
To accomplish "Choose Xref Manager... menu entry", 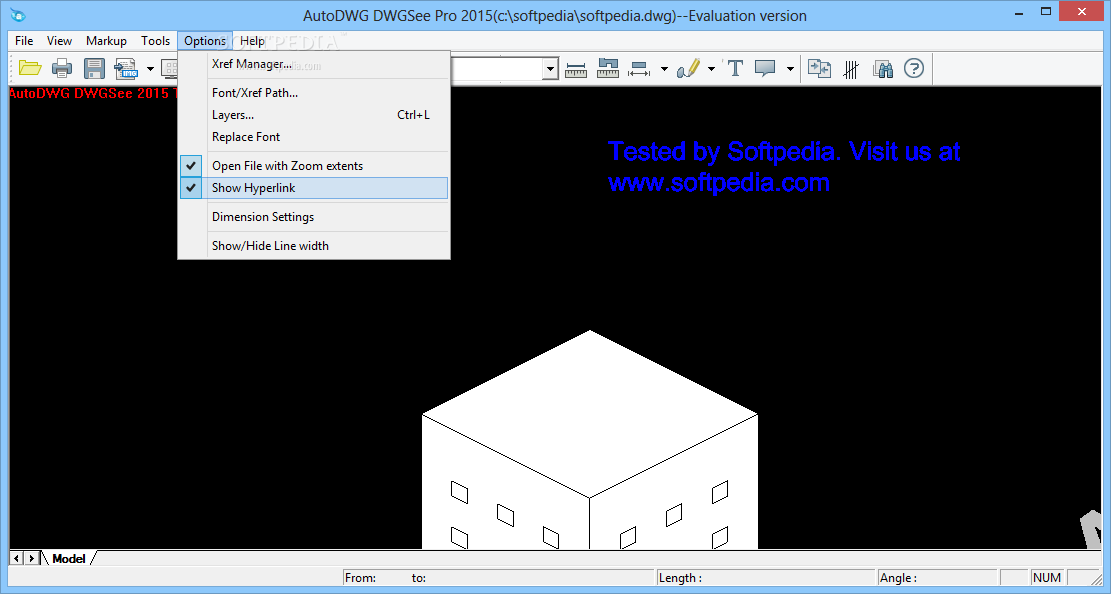I will pos(313,64).
